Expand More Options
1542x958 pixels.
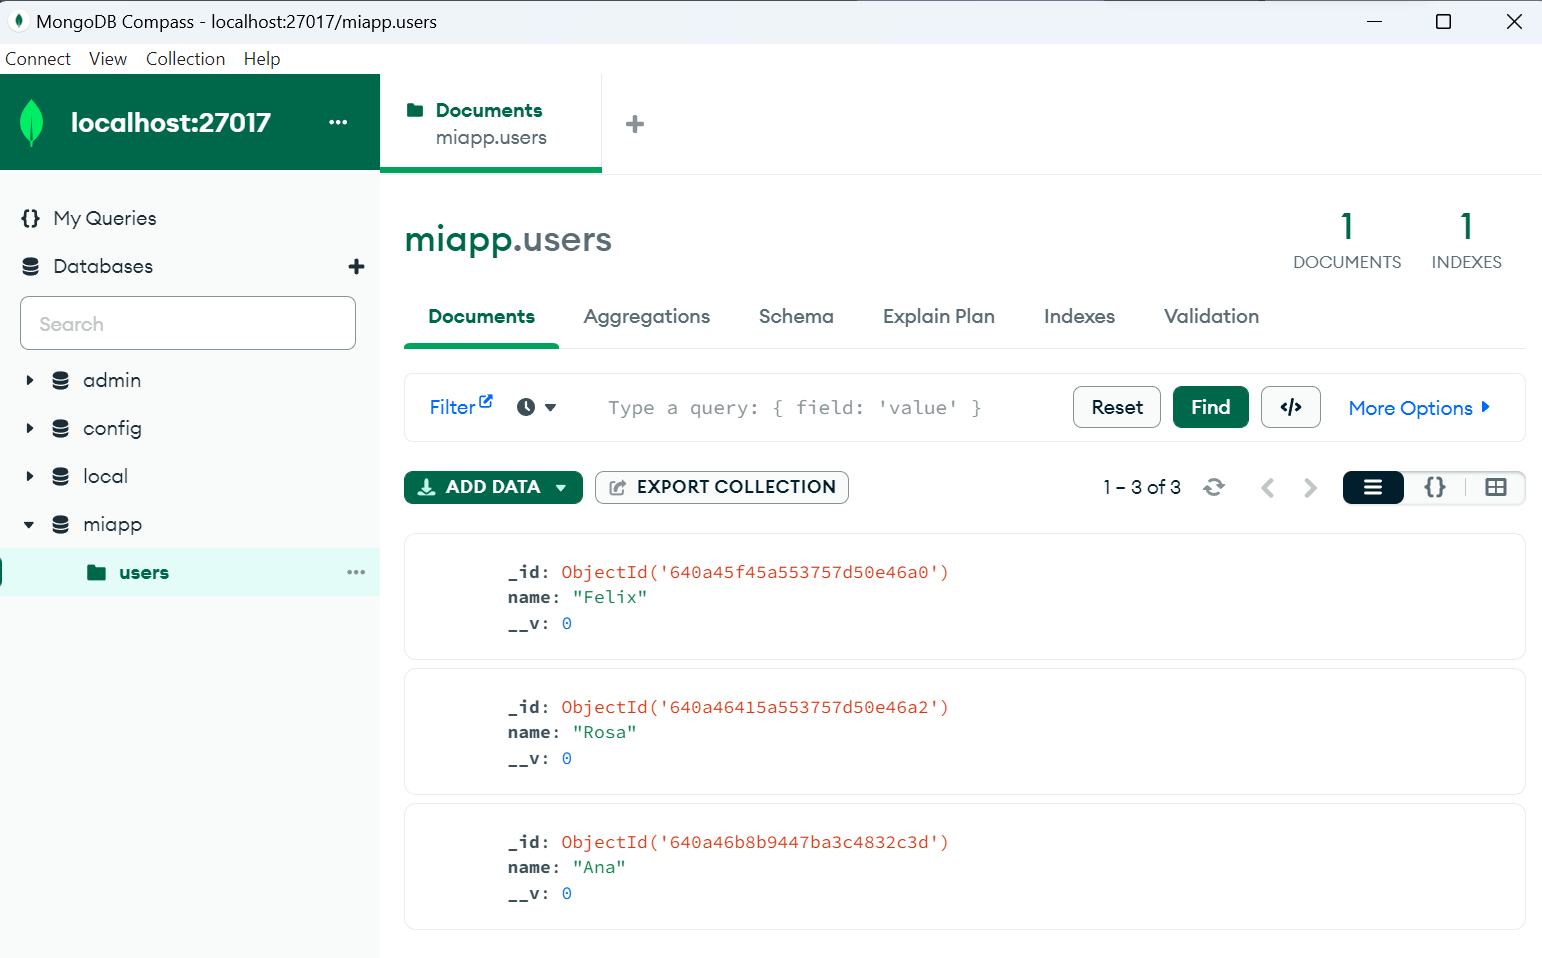(x=1419, y=407)
